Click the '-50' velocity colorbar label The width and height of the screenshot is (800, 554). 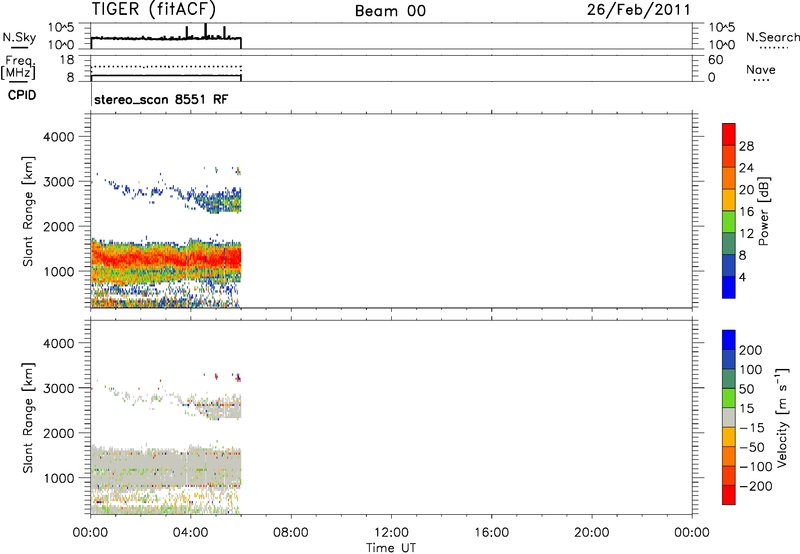pyautogui.click(x=752, y=447)
